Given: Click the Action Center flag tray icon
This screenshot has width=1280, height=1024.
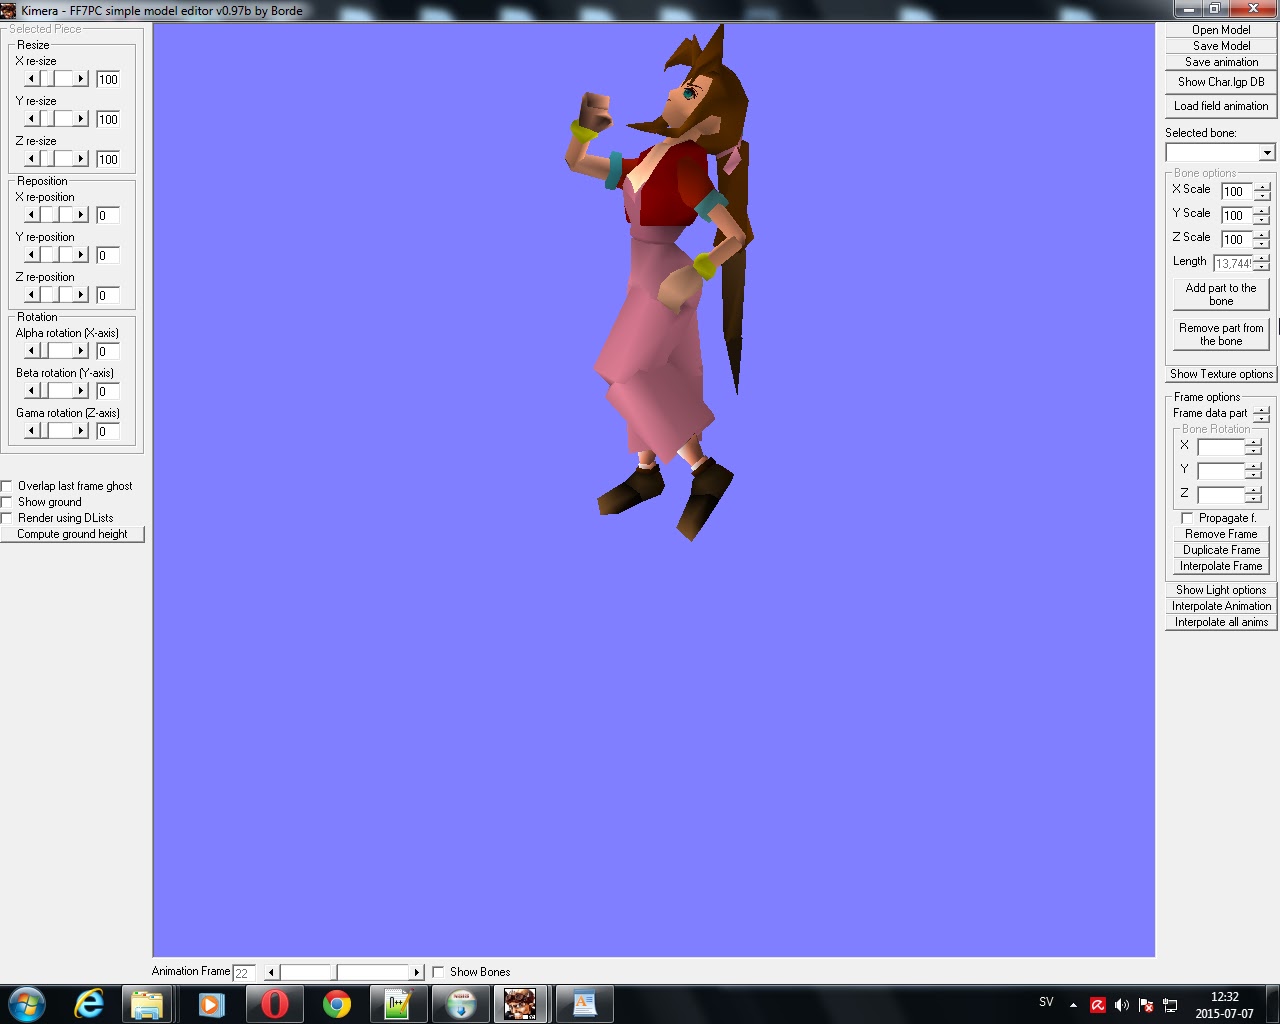Looking at the screenshot, I should 1146,1005.
